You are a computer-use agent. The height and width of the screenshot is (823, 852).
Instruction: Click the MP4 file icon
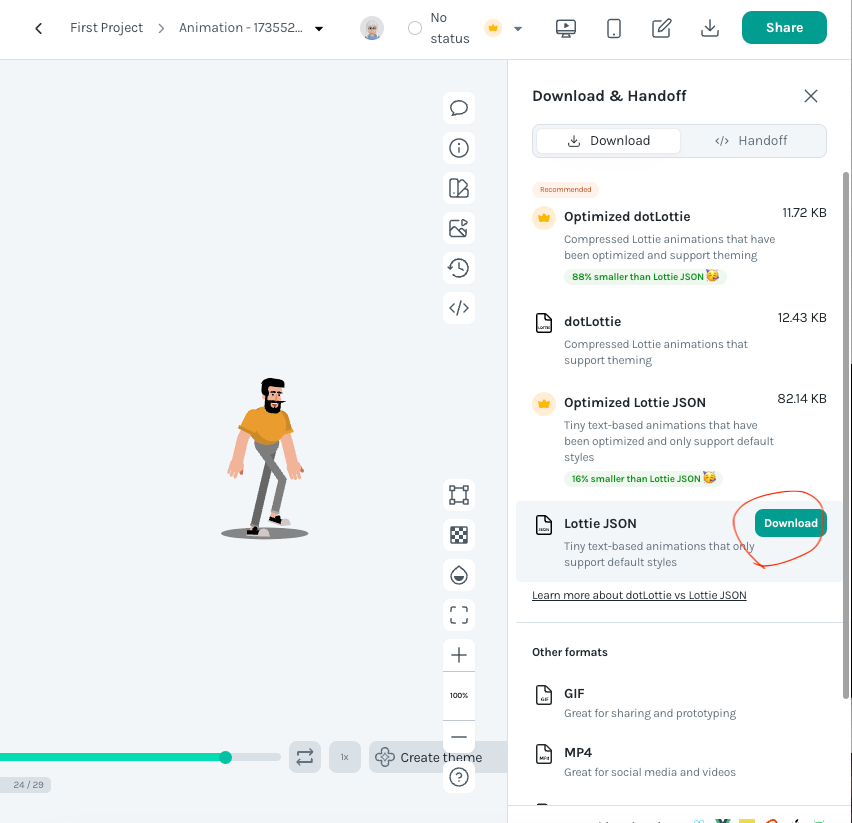(x=543, y=754)
